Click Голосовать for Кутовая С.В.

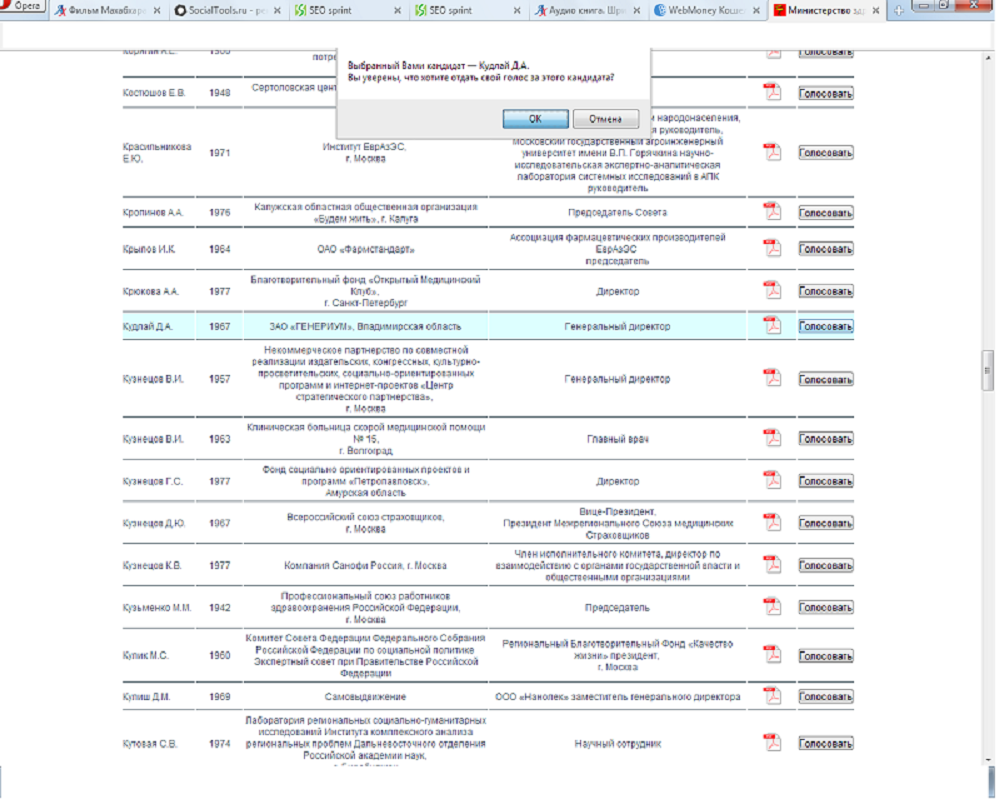pos(826,744)
